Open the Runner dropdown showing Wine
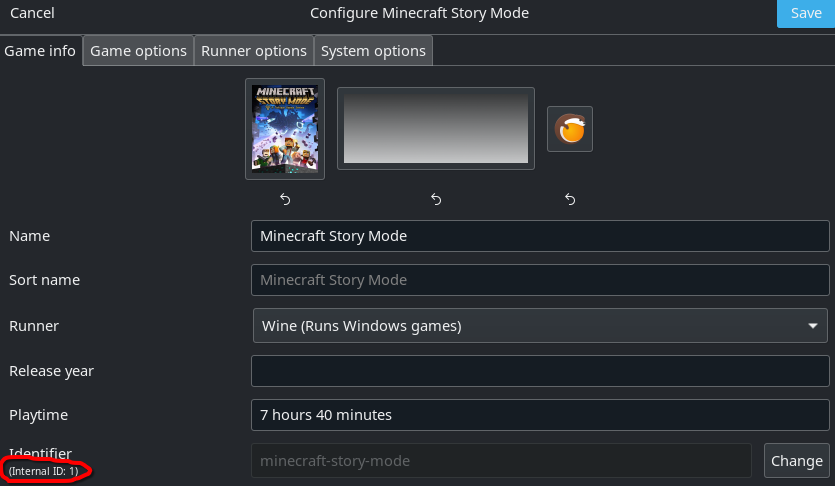The image size is (835, 486). coord(540,325)
